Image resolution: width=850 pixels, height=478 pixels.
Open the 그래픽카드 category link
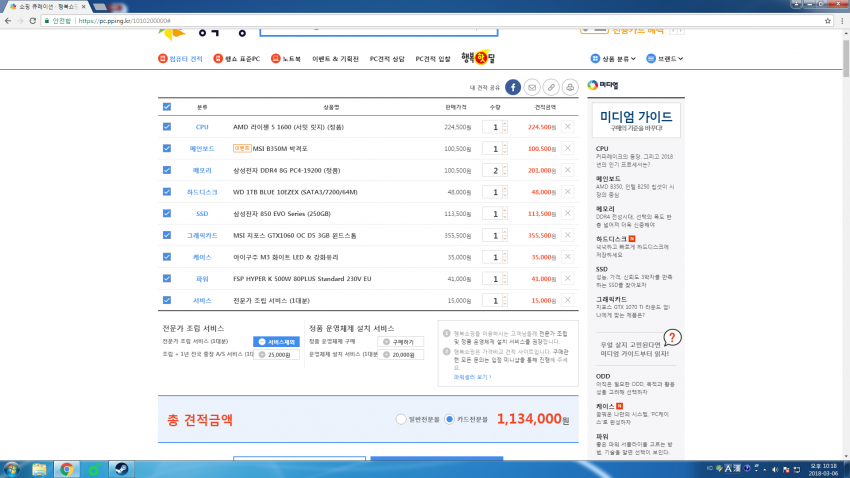tap(202, 235)
